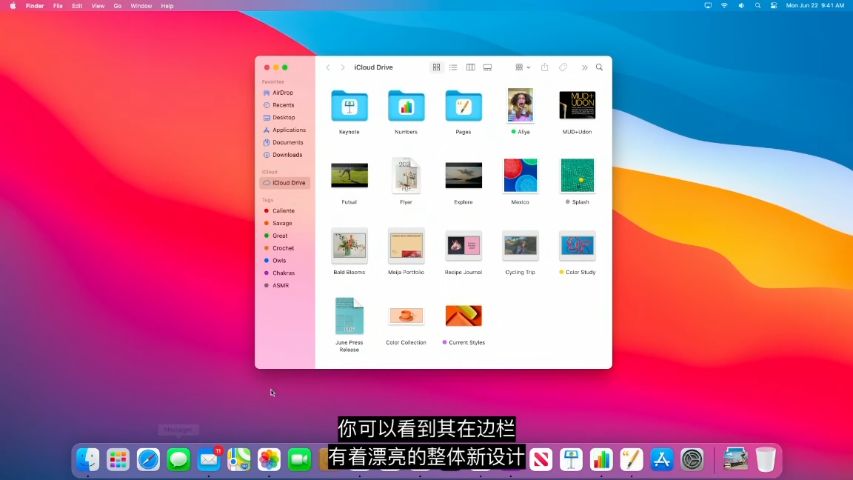Image resolution: width=853 pixels, height=480 pixels.
Task: Select AirDrop in the sidebar
Action: tap(282, 93)
